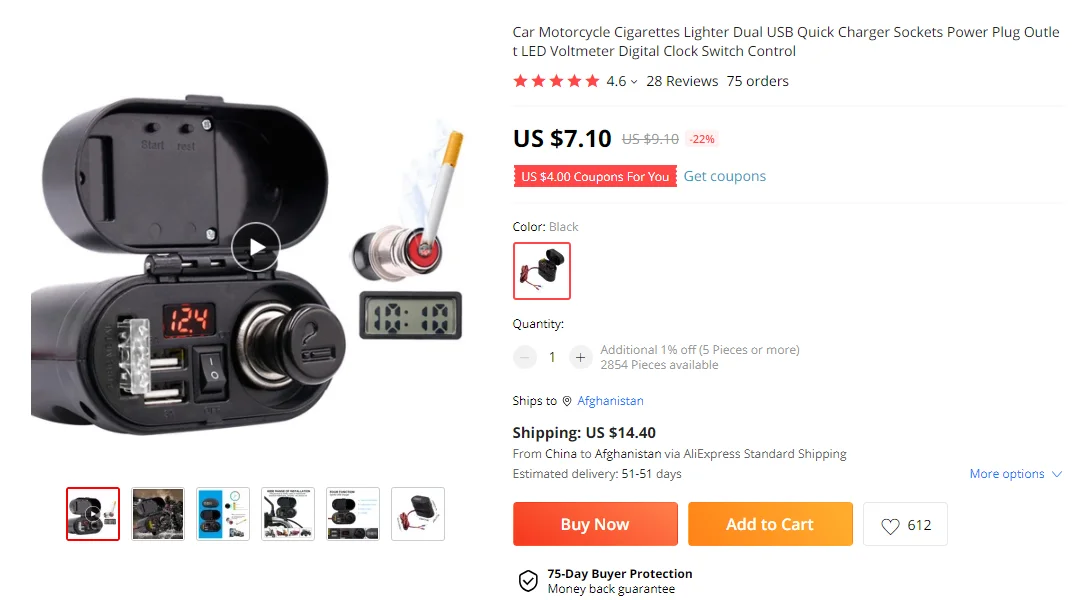Select the fourth installation range thumbnail
This screenshot has height=600, width=1077.
(288, 514)
